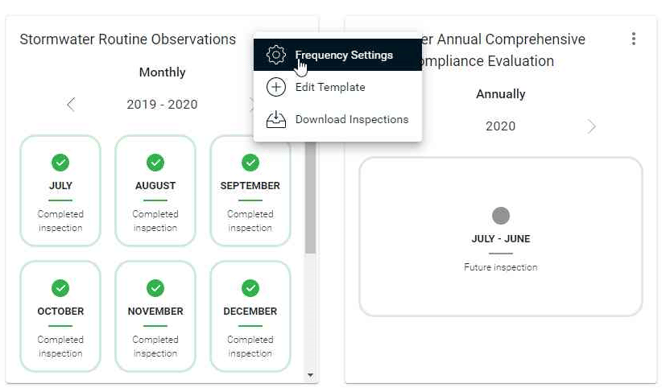Click the Stormwater Routine Observations title

pos(128,39)
